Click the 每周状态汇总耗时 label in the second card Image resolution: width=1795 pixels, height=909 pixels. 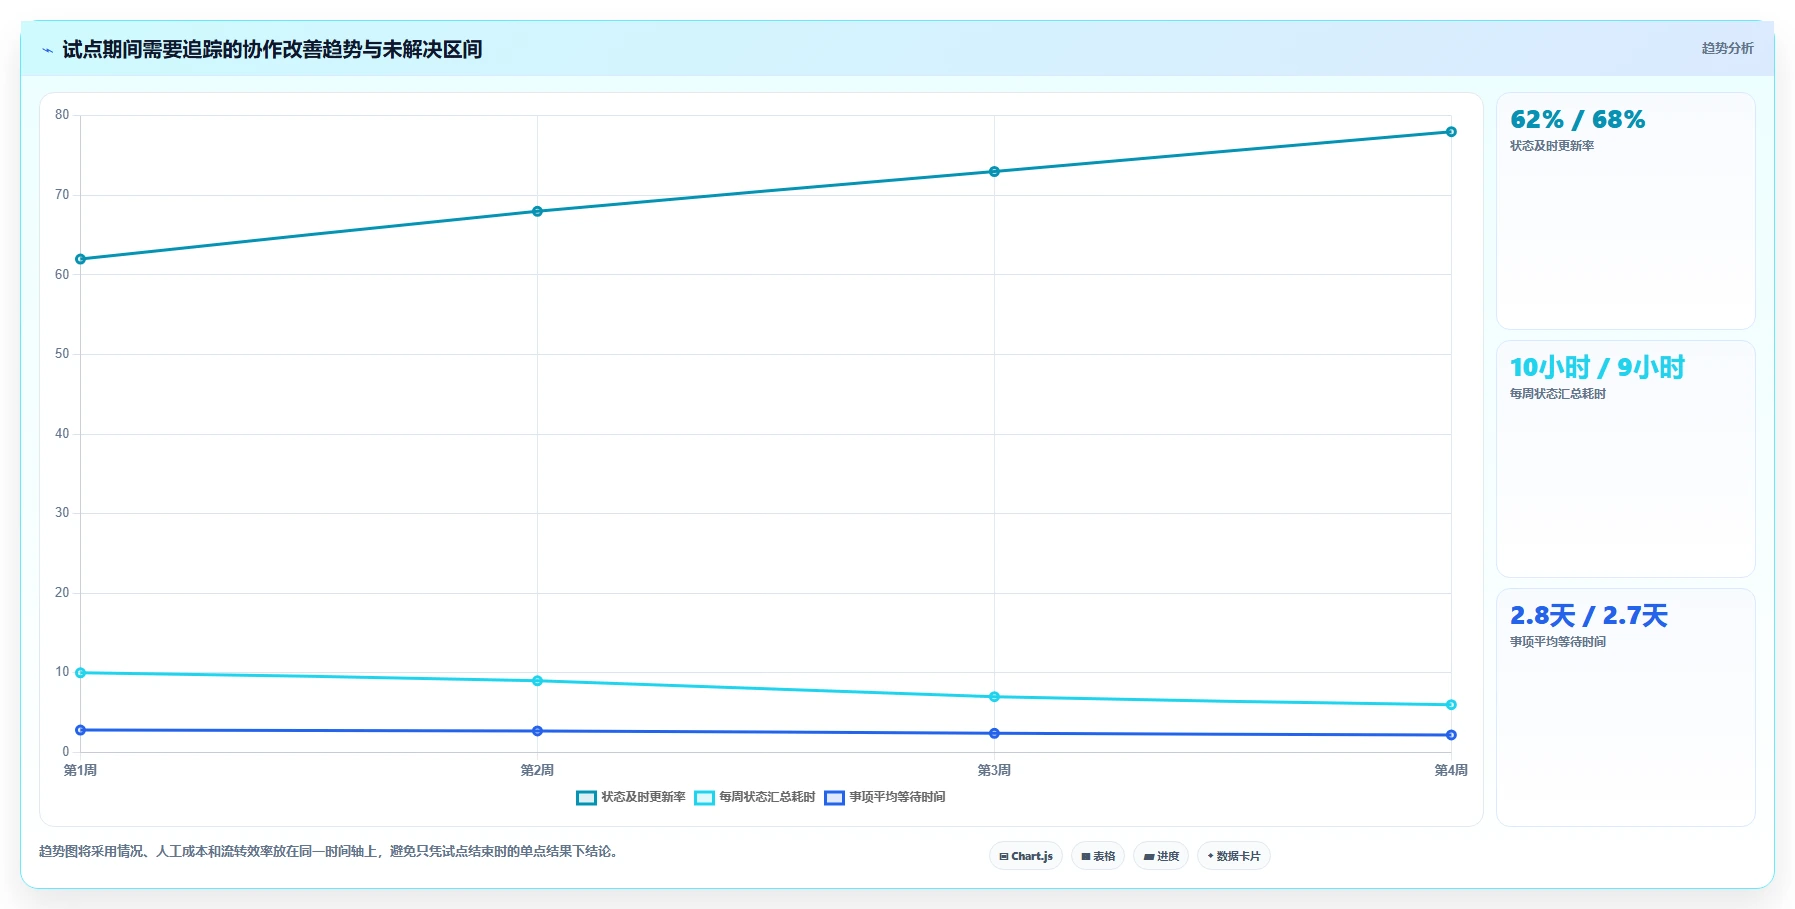pos(1558,394)
